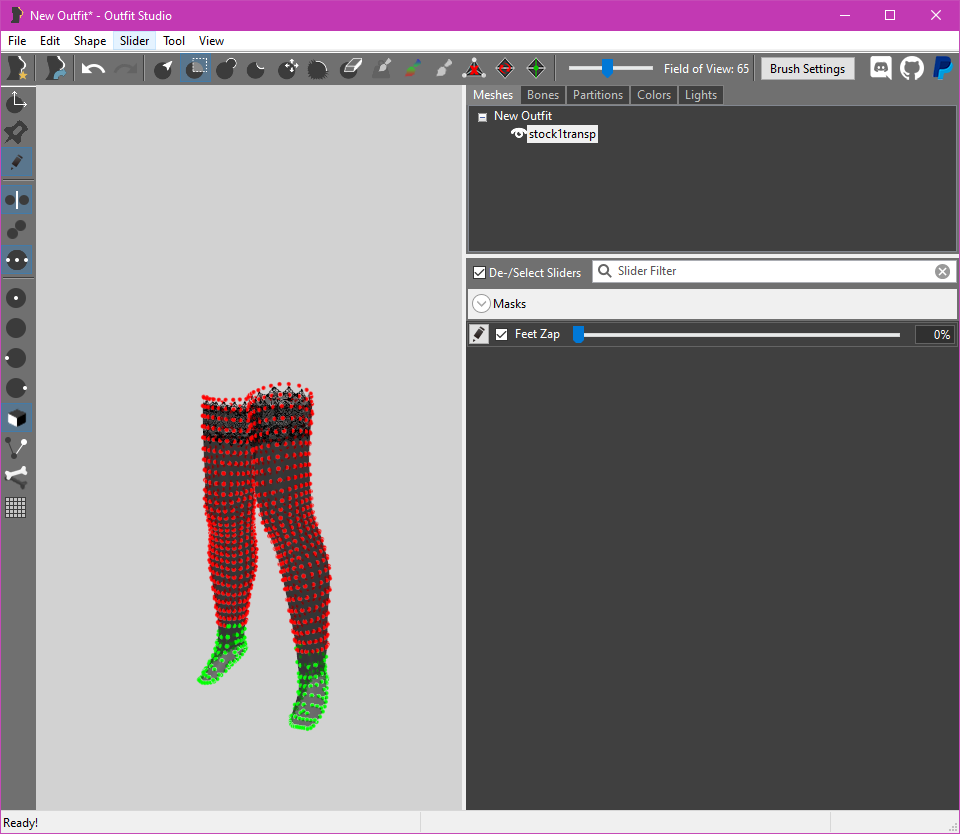Uncheck the Feet Zap checkbox

[x=501, y=334]
